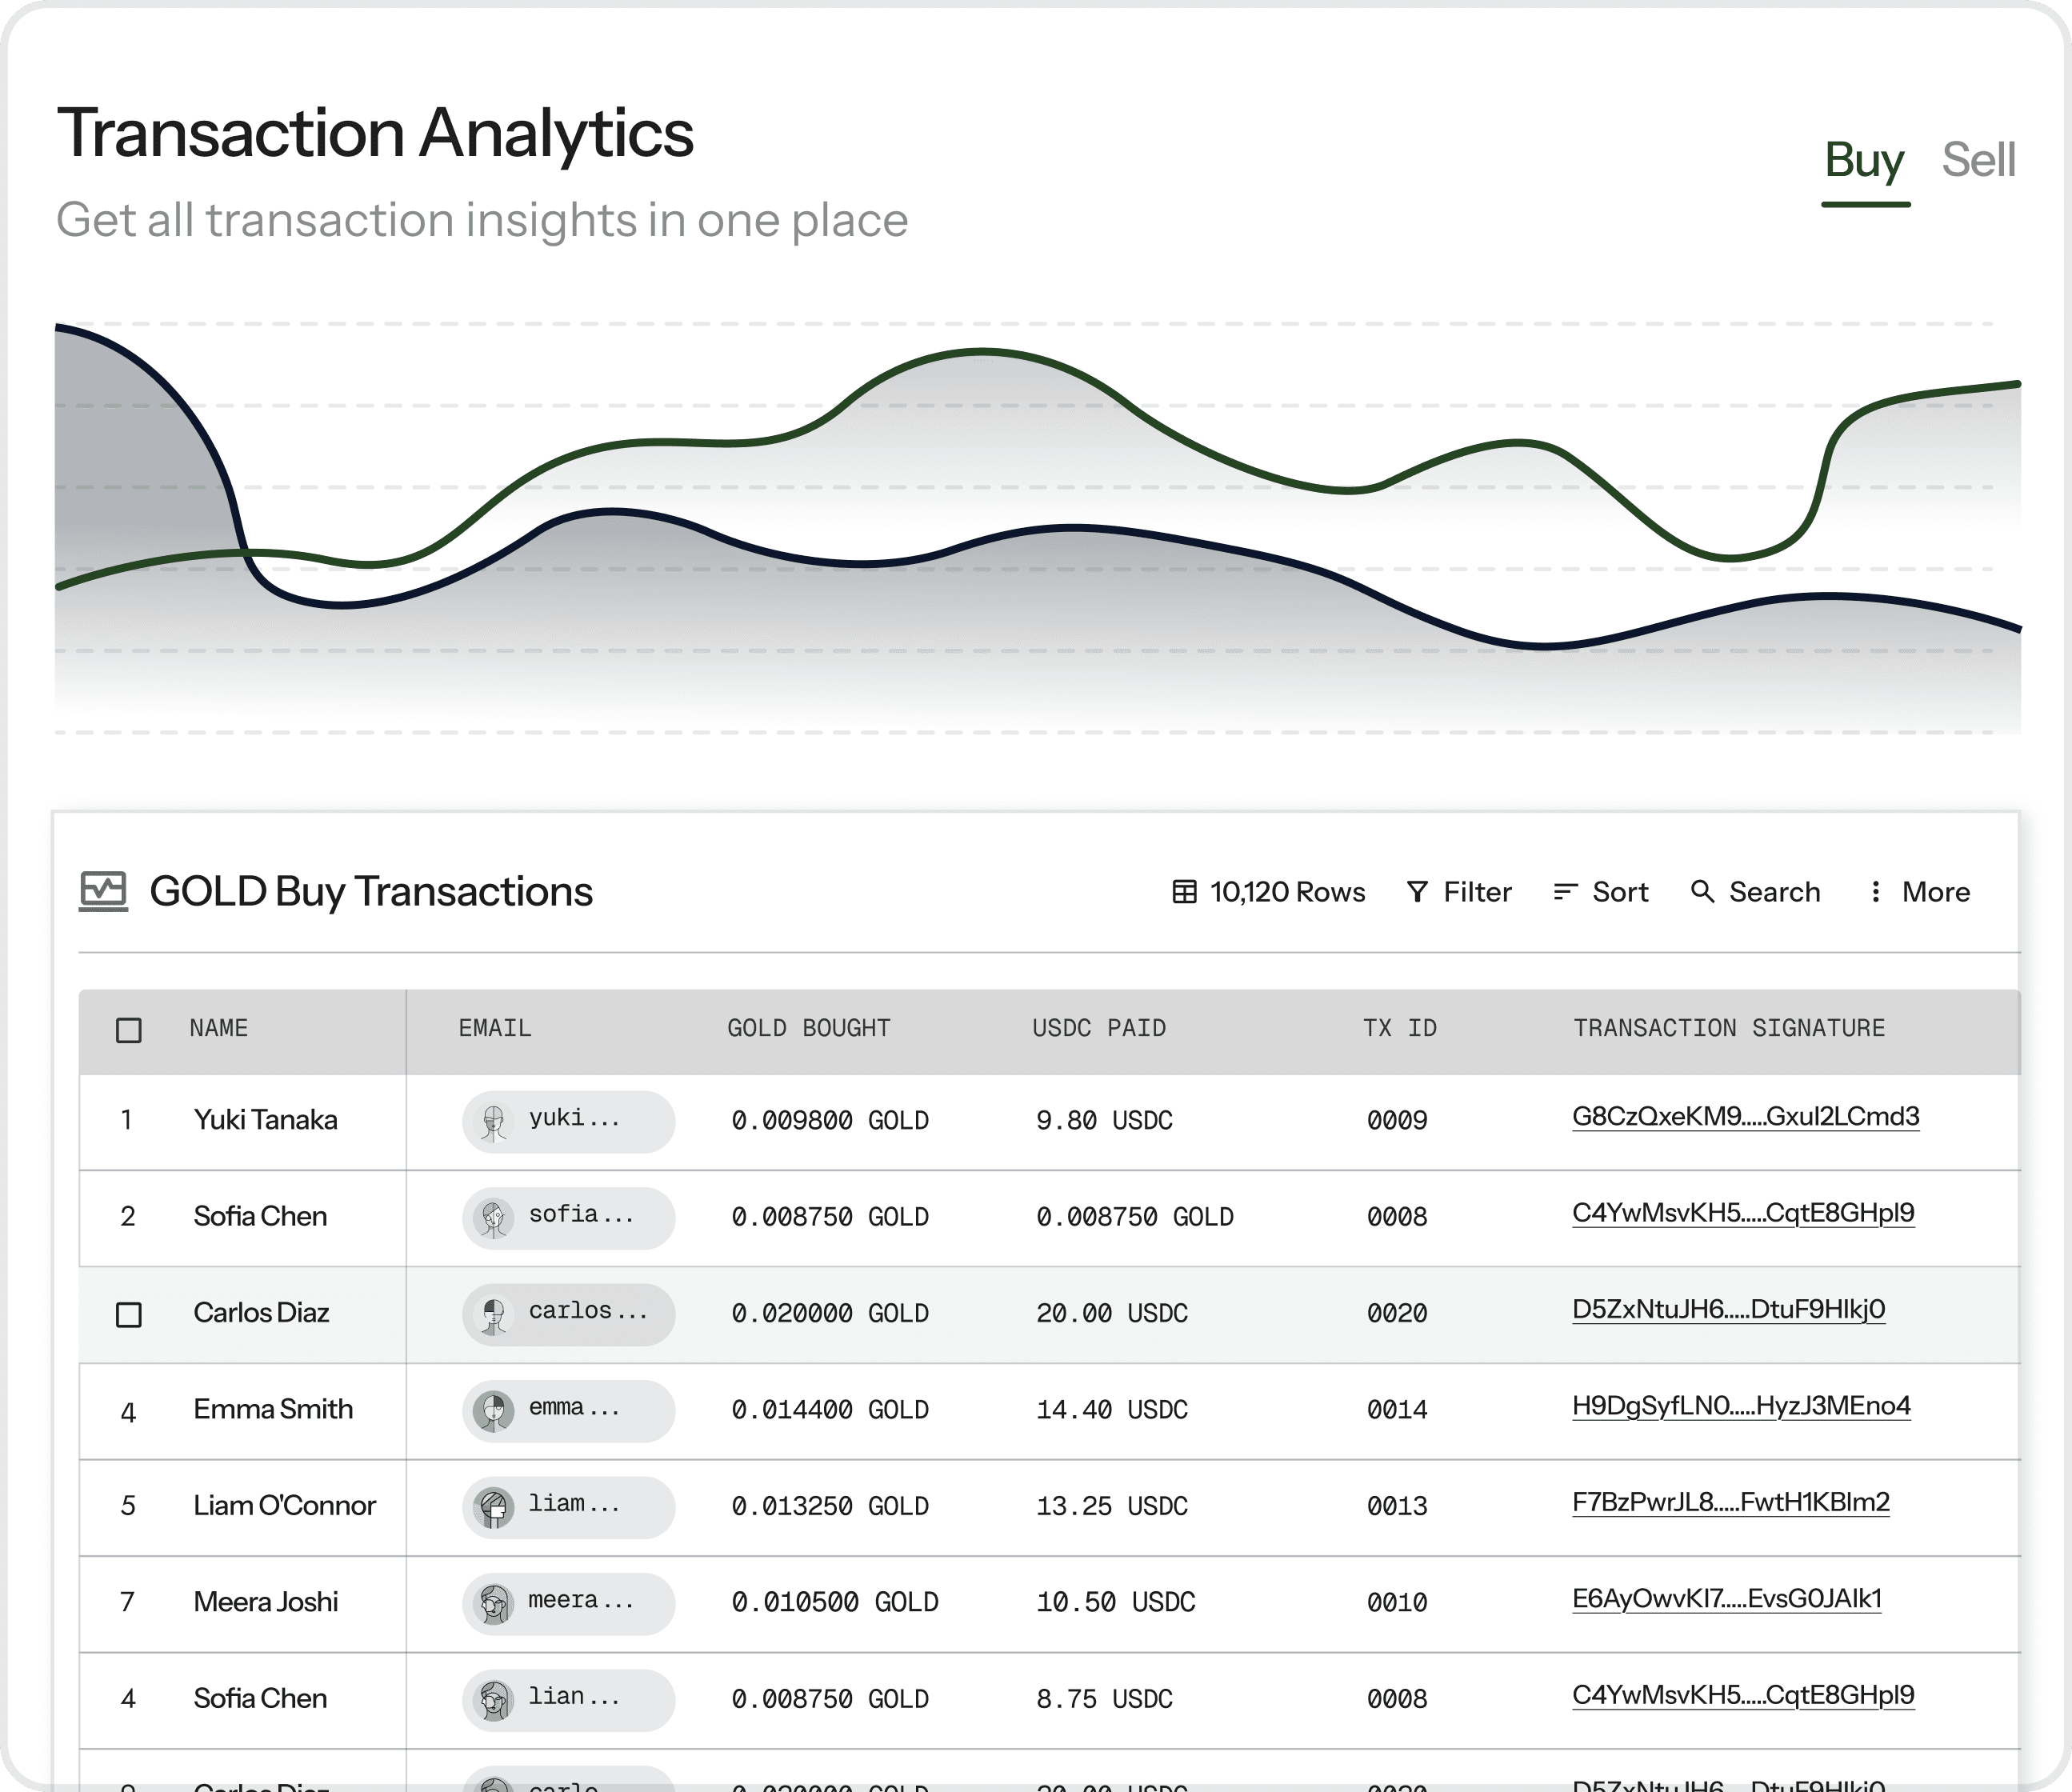Open the Filter options
The image size is (2072, 1792).
(1476, 891)
